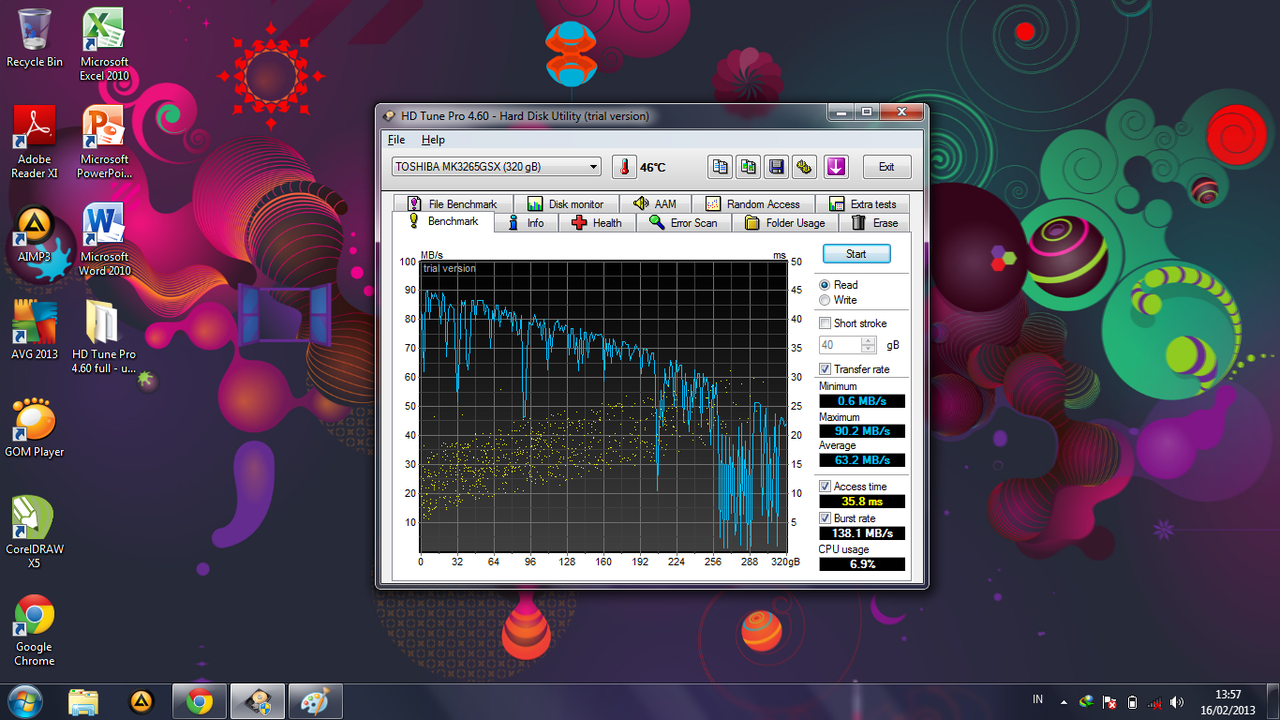The image size is (1280, 720).
Task: Click the Maximum 90.2 MB/s value
Action: [862, 431]
